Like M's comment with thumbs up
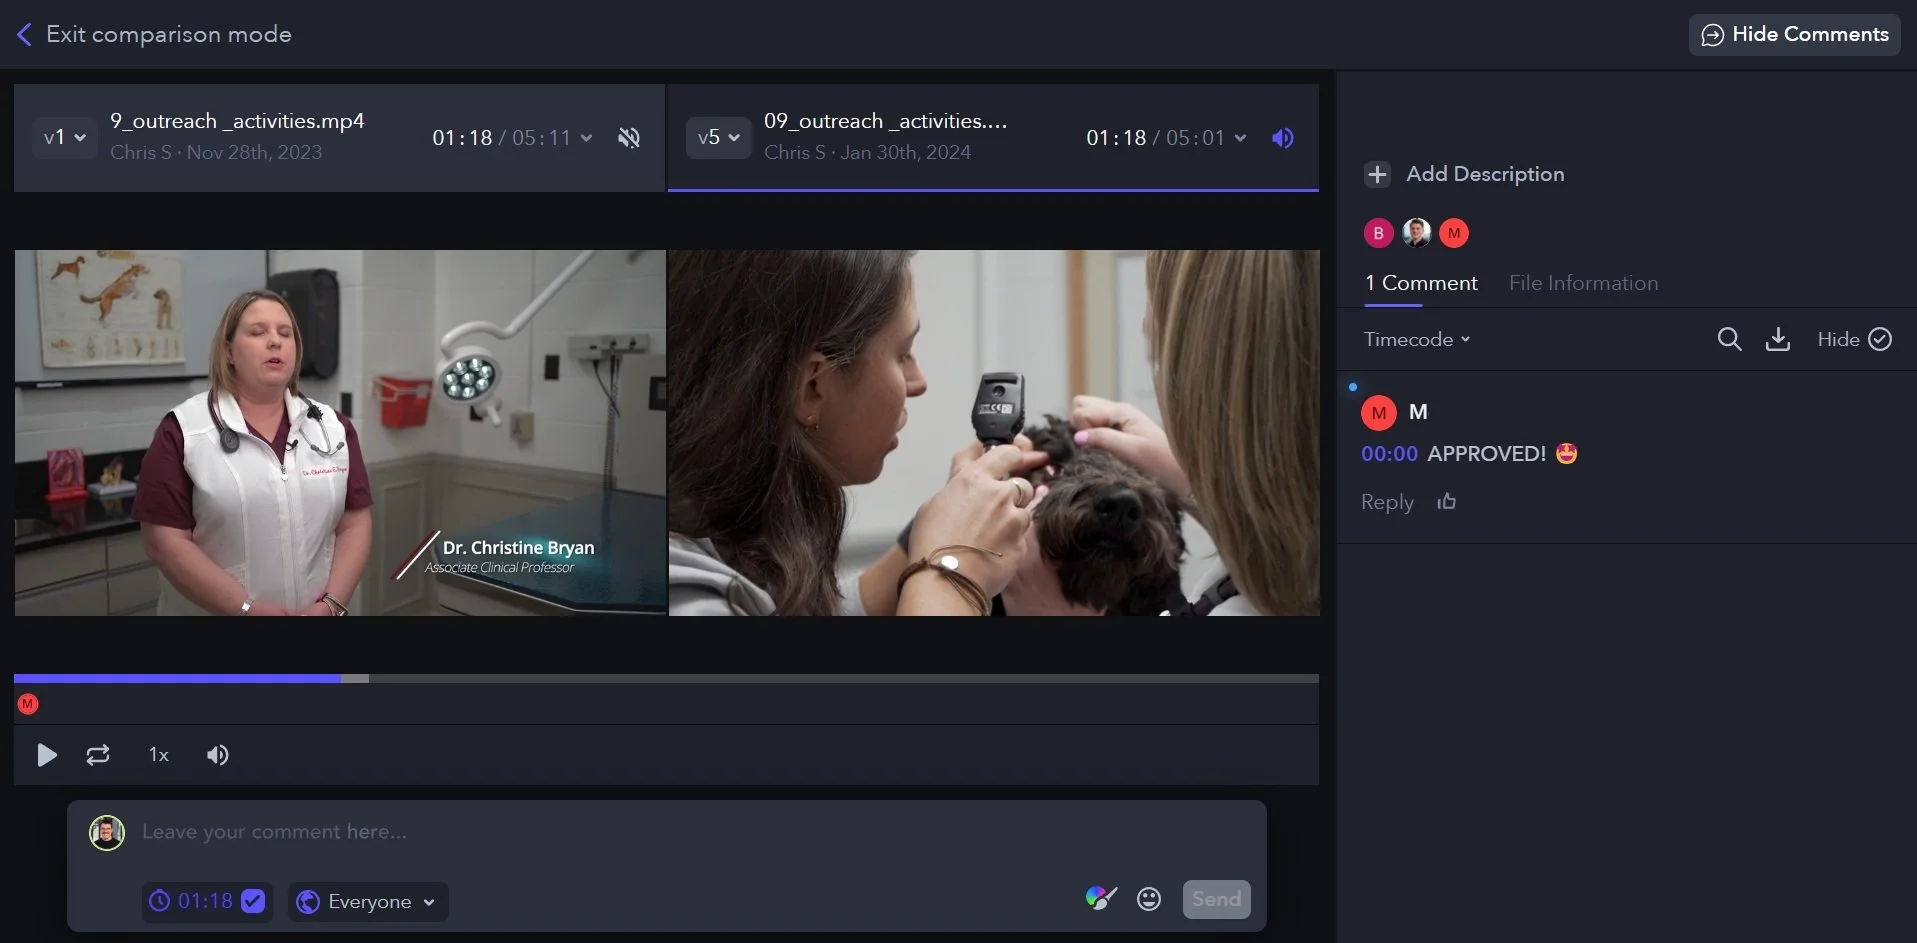1917x943 pixels. tap(1446, 502)
